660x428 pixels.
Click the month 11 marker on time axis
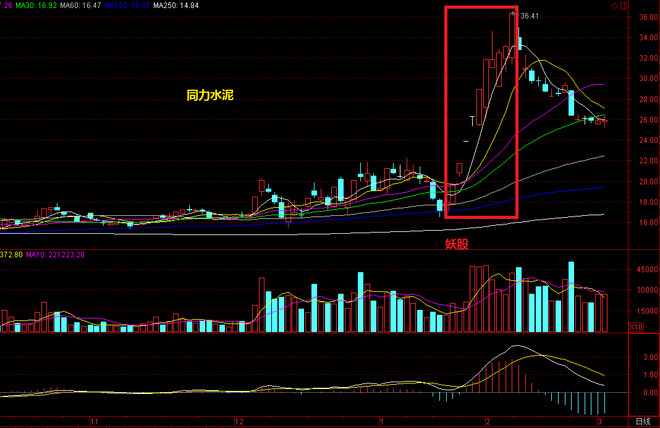click(x=94, y=421)
